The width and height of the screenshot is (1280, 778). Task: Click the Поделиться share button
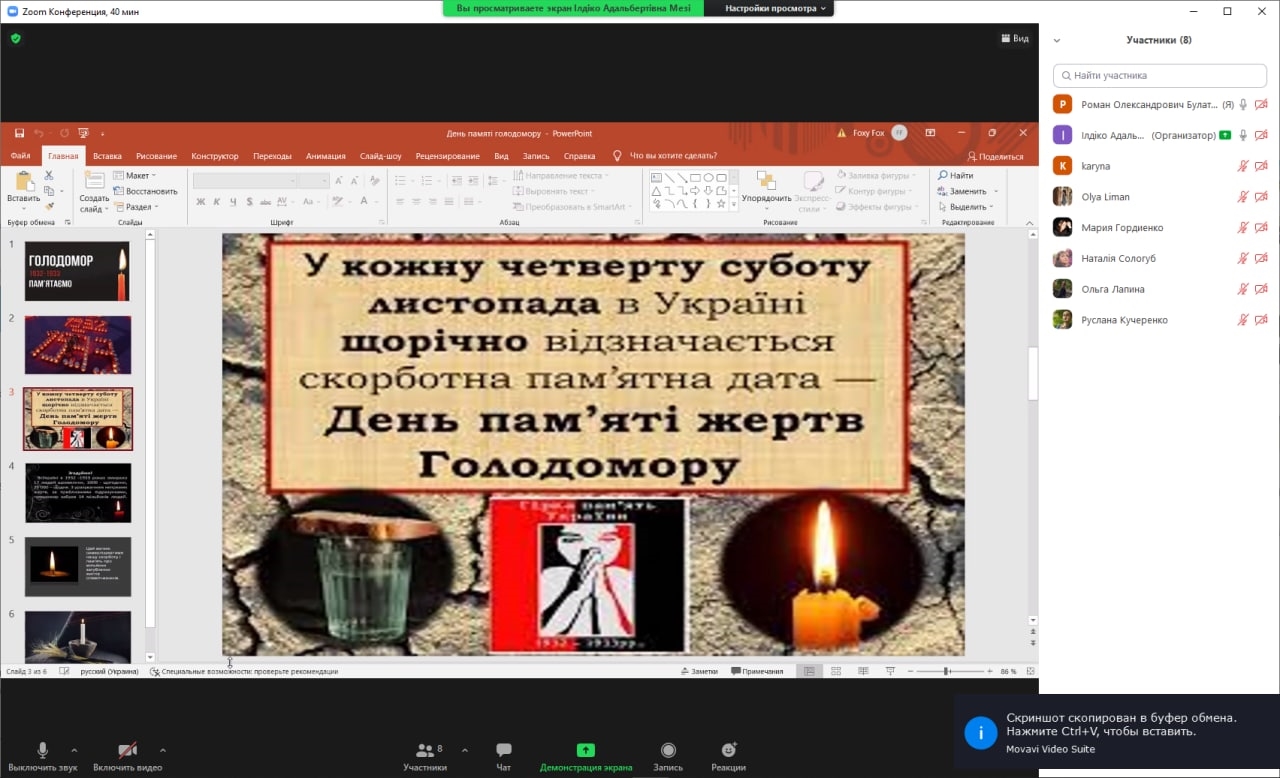point(995,156)
